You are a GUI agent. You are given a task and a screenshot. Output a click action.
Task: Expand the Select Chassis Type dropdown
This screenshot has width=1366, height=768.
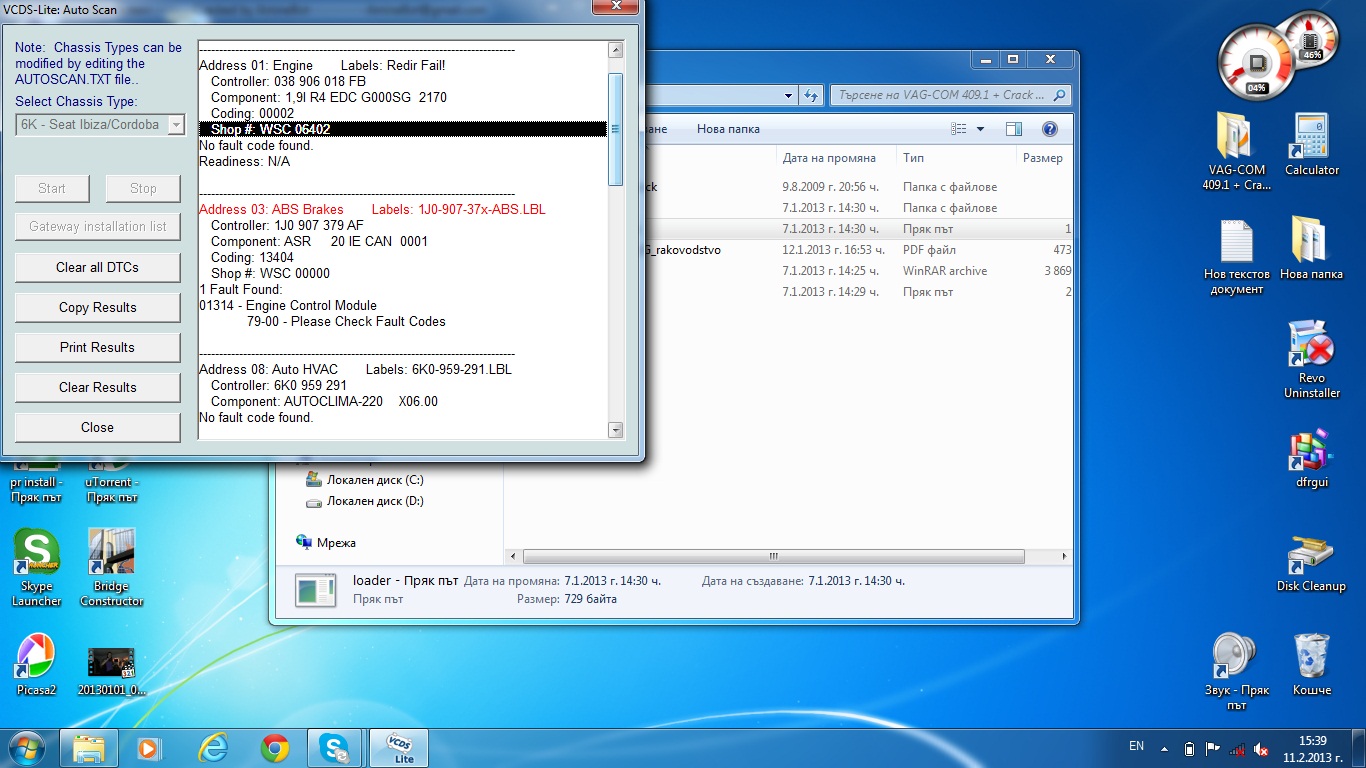click(x=176, y=125)
